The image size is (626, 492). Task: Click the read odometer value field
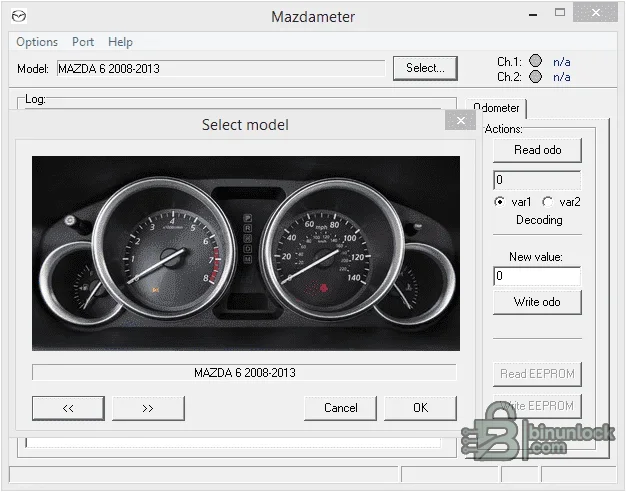537,180
